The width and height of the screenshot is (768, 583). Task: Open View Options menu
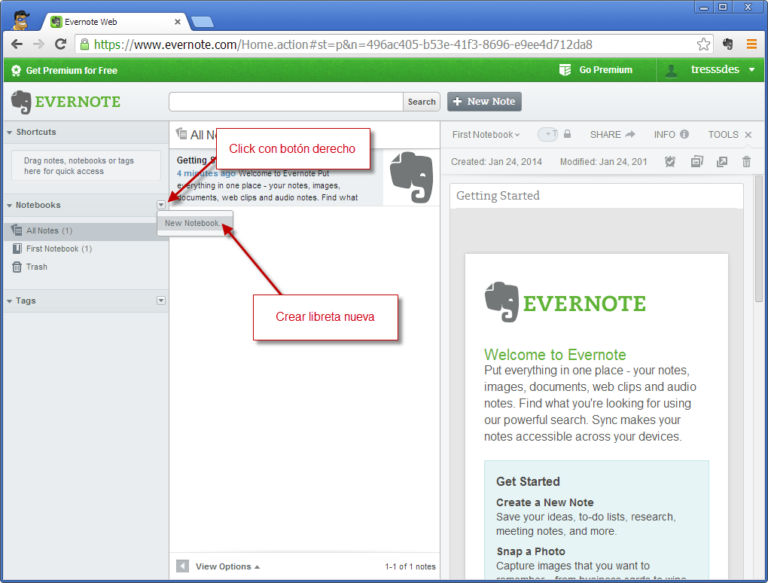(228, 566)
